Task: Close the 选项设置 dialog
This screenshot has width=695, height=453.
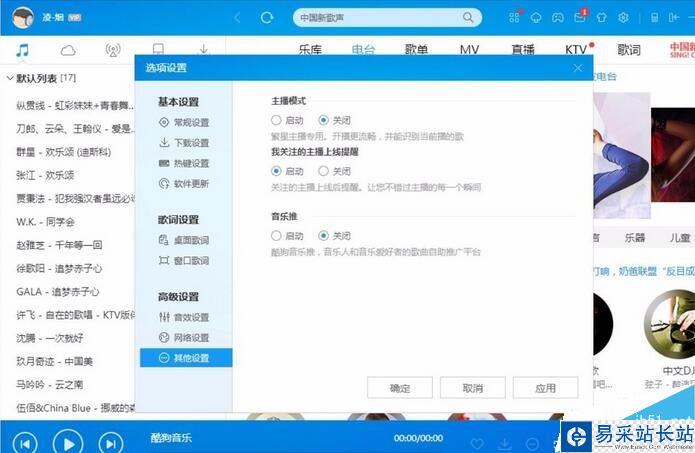Action: (578, 68)
